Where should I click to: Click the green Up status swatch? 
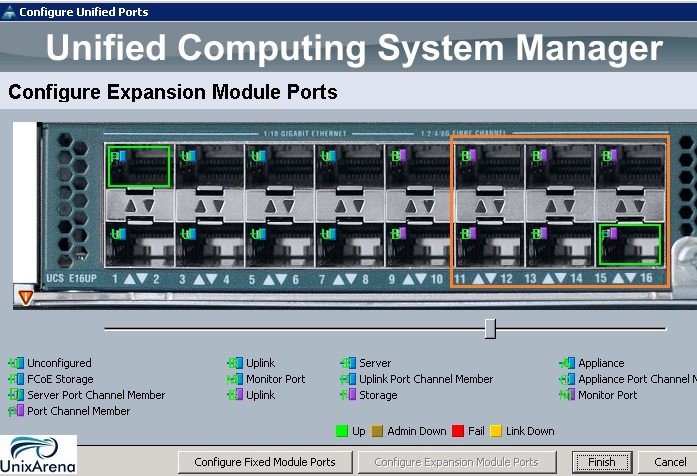(x=341, y=431)
